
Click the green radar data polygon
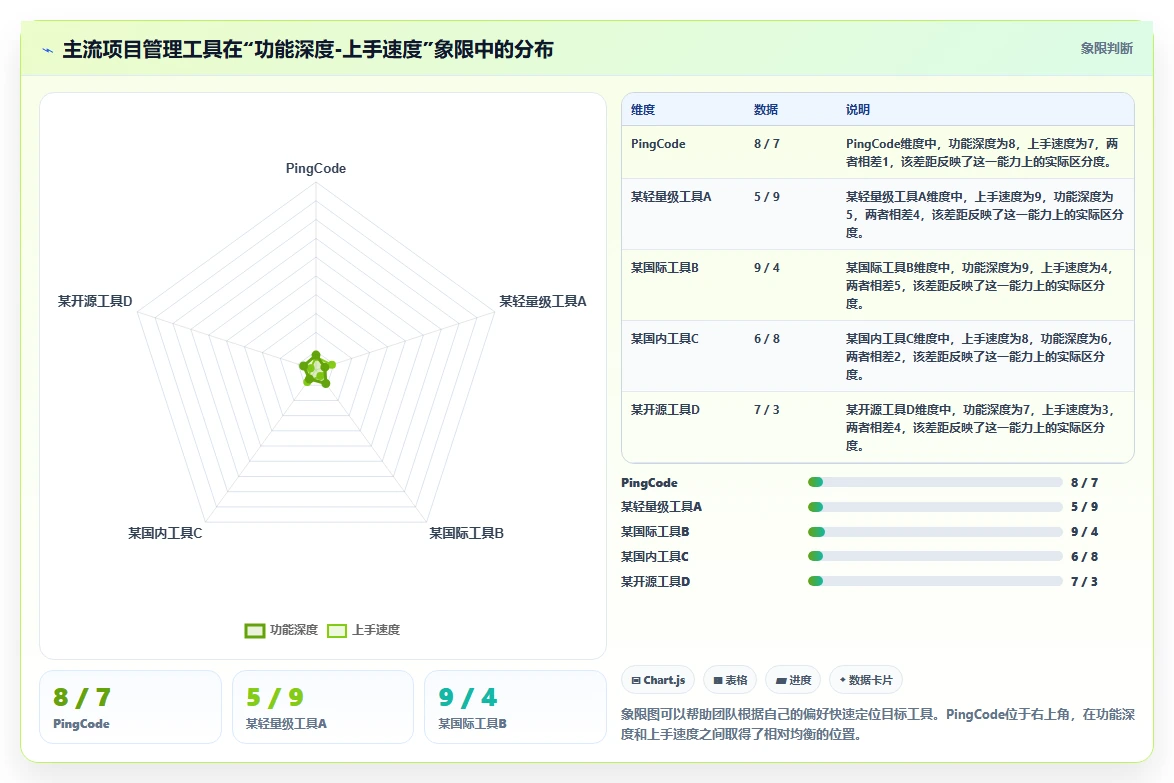[x=317, y=370]
